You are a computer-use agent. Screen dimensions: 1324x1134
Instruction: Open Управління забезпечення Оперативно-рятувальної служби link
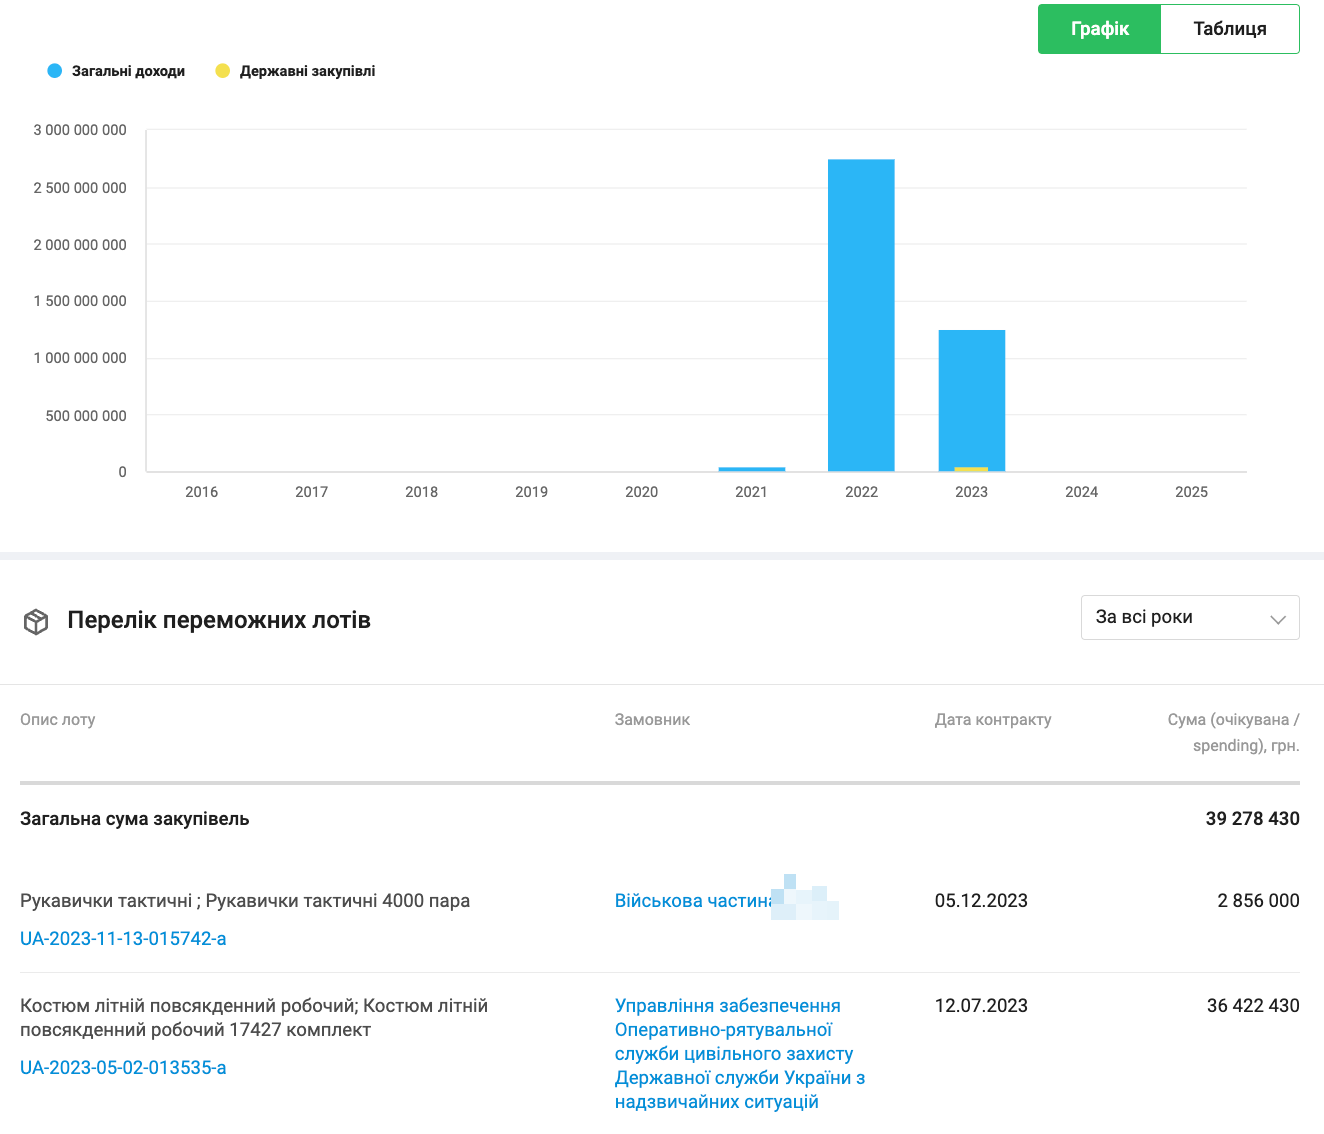coord(740,1053)
